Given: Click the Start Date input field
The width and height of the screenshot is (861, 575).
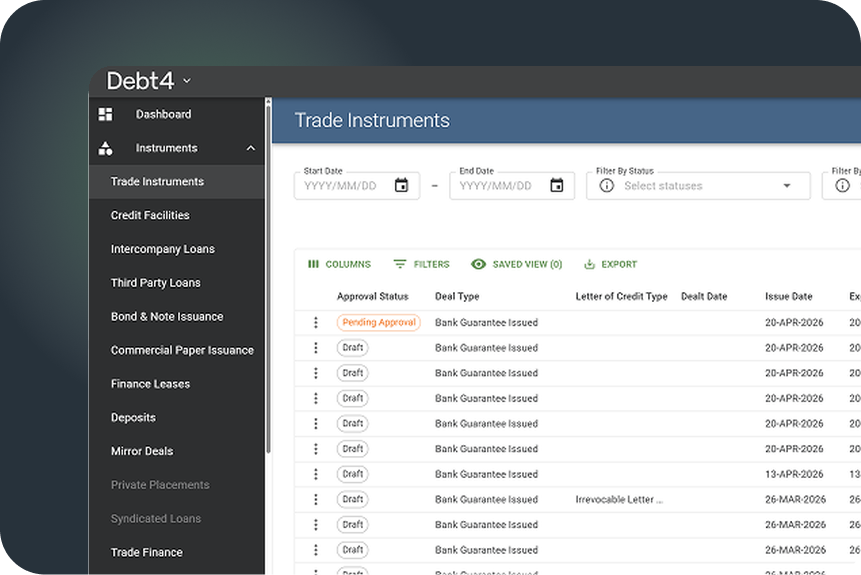Looking at the screenshot, I should pyautogui.click(x=357, y=186).
